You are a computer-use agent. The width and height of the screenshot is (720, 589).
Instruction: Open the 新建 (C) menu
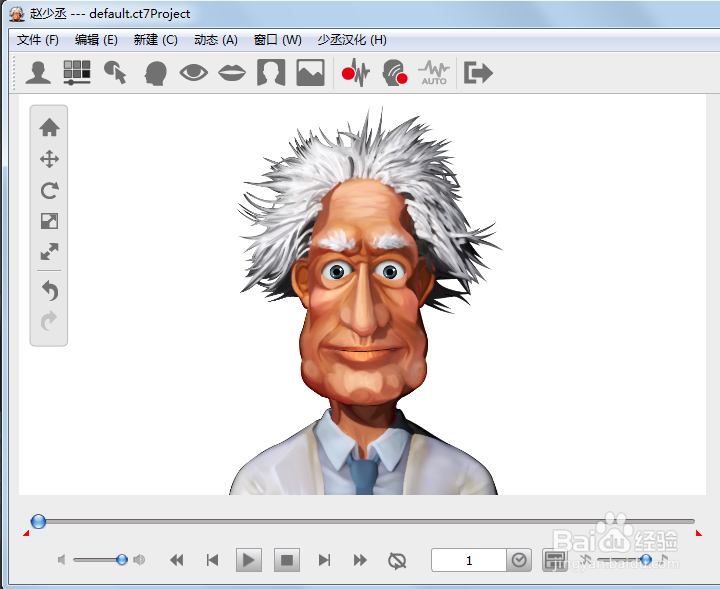click(x=155, y=40)
